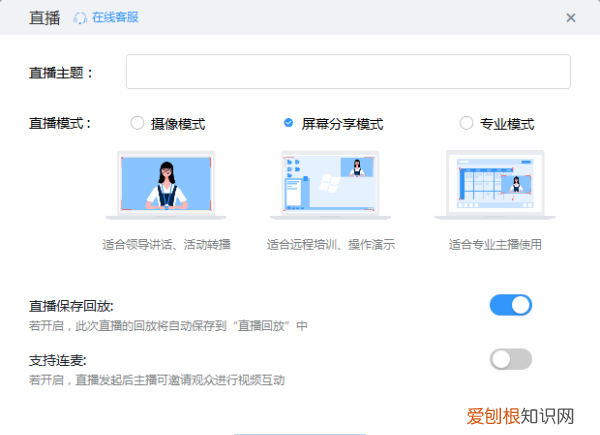Click the 适合领导讲话、活动转播 description

coord(166,244)
